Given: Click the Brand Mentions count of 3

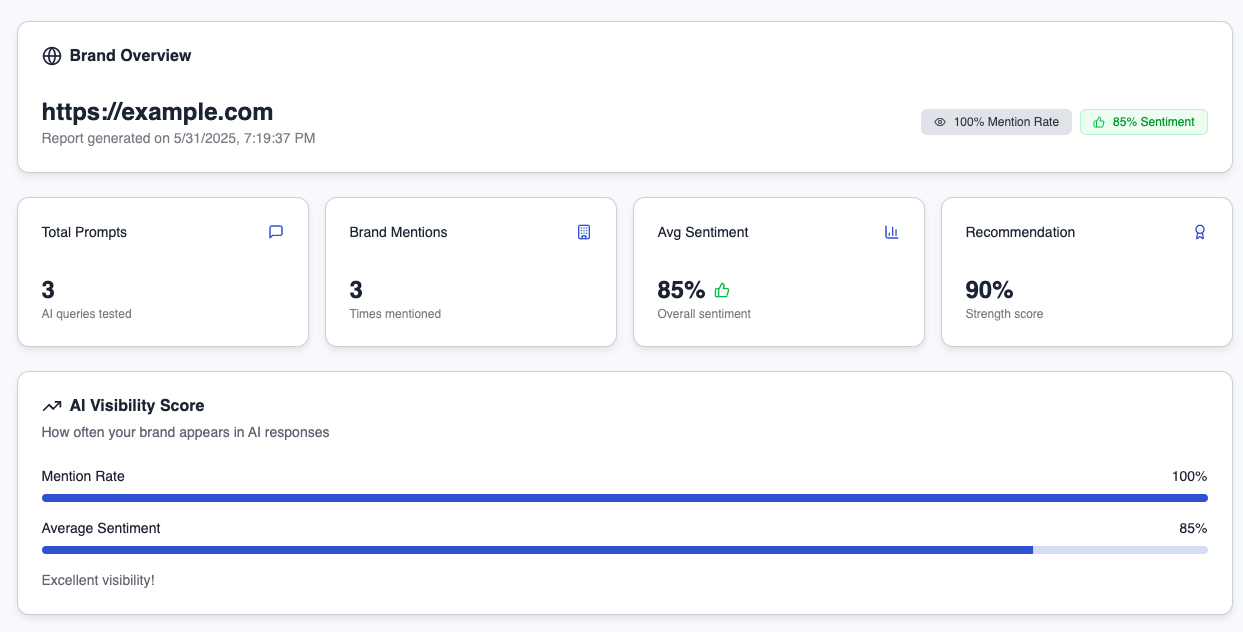Looking at the screenshot, I should [356, 290].
